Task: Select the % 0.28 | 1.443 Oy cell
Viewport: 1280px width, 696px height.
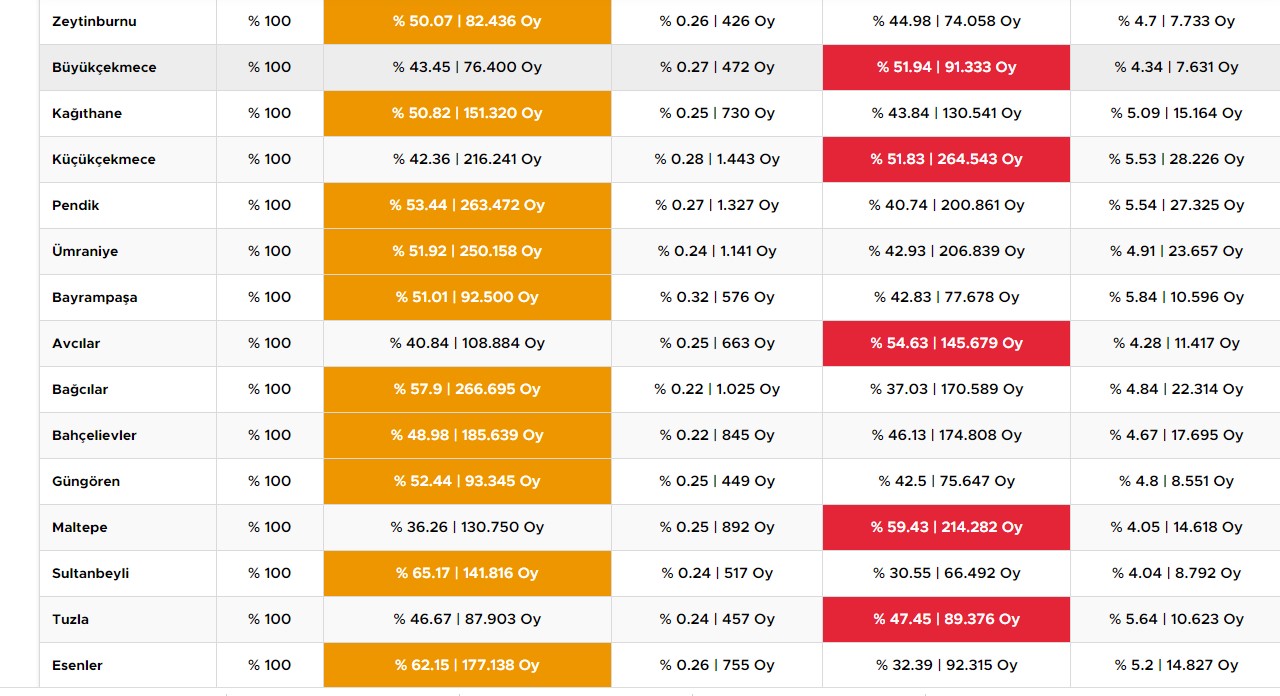Action: [x=717, y=159]
